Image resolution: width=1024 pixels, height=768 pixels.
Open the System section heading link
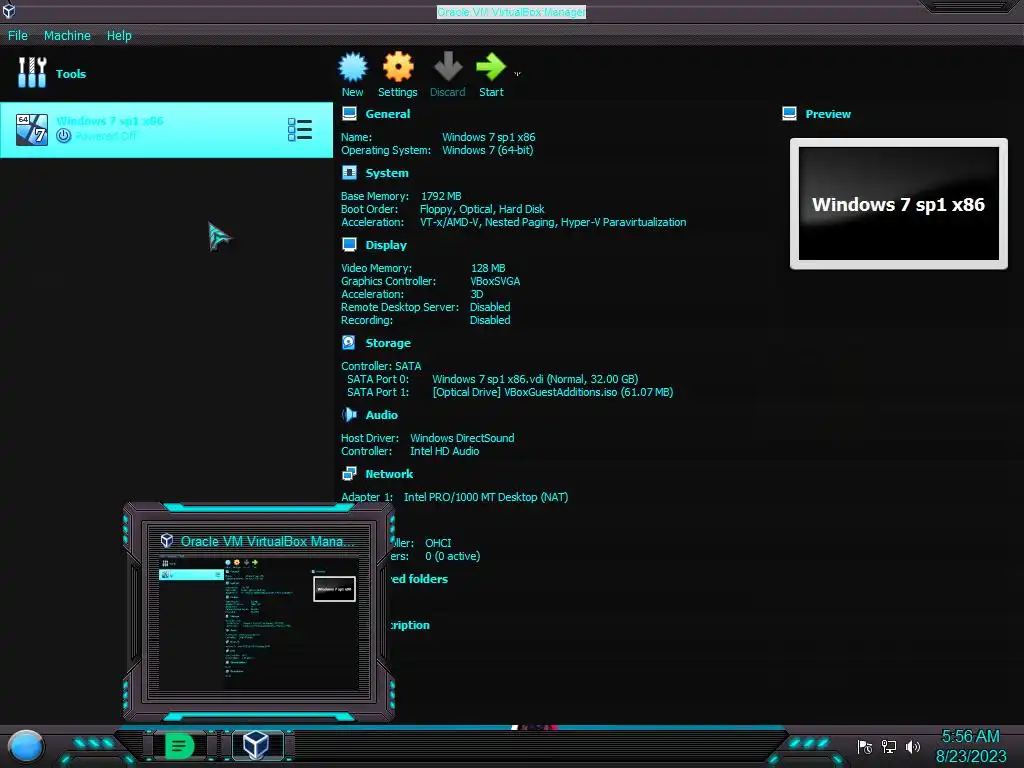(x=387, y=173)
